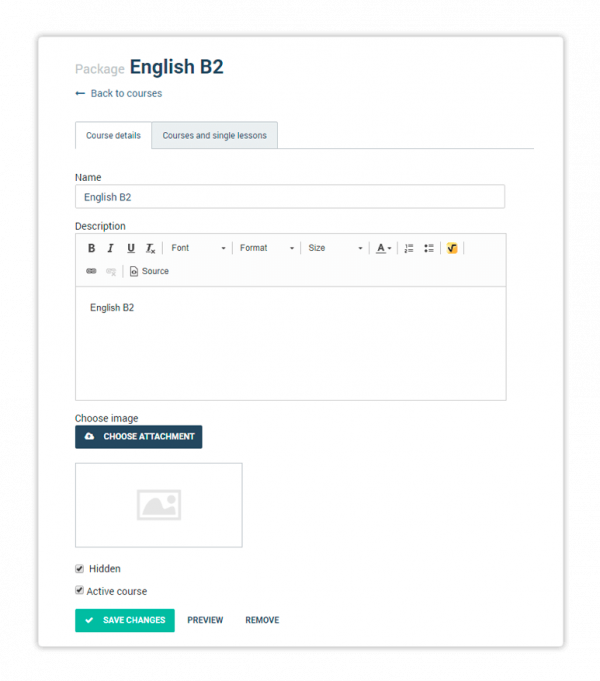Open the Size dropdown
This screenshot has height=681, width=600.
[335, 248]
